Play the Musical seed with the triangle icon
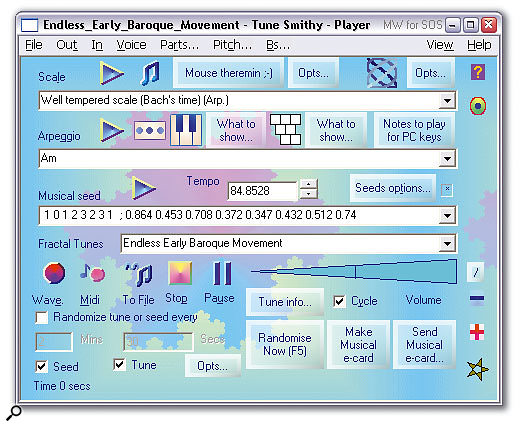Screen dimensions: 523x427 pyautogui.click(x=143, y=188)
